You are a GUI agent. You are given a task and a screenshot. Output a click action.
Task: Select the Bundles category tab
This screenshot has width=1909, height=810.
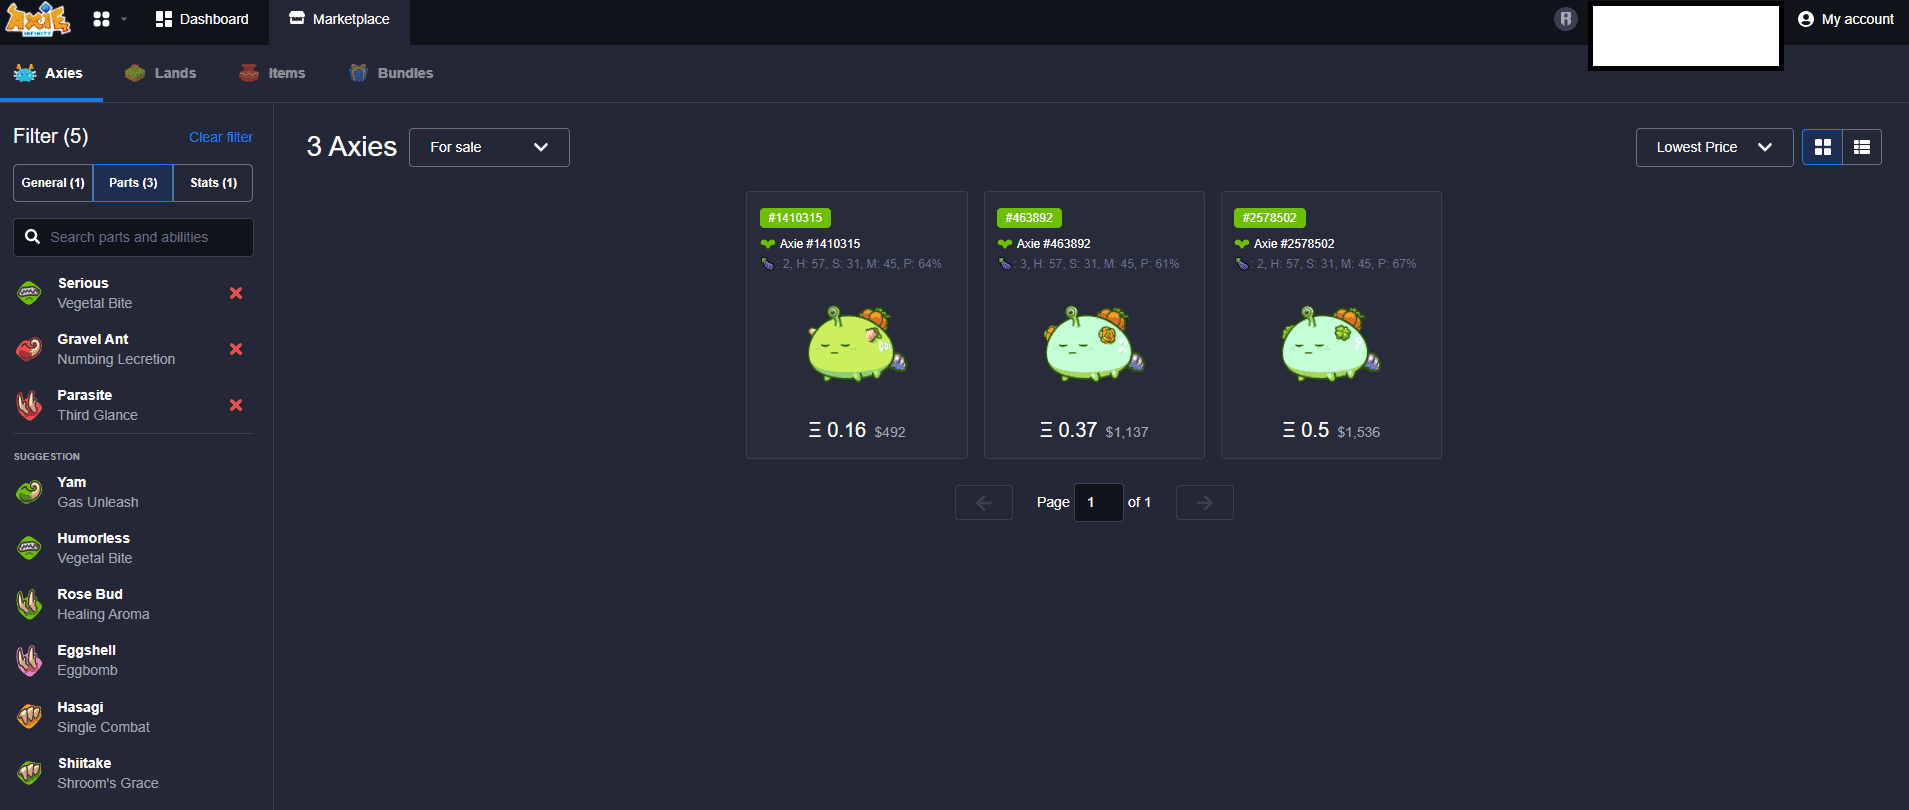click(x=391, y=73)
